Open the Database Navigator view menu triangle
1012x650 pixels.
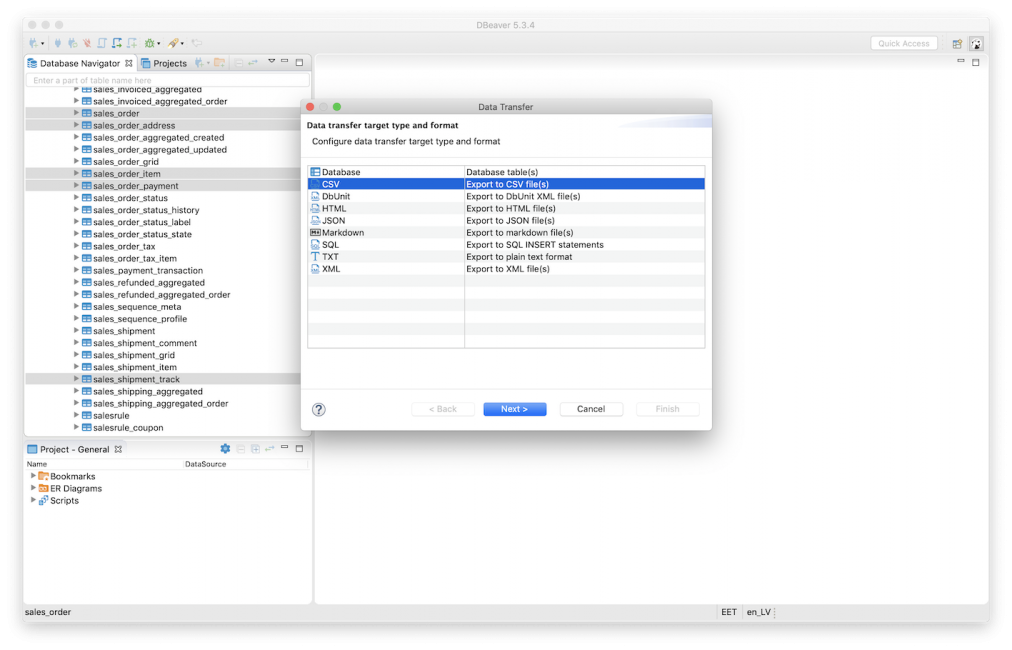pos(272,62)
